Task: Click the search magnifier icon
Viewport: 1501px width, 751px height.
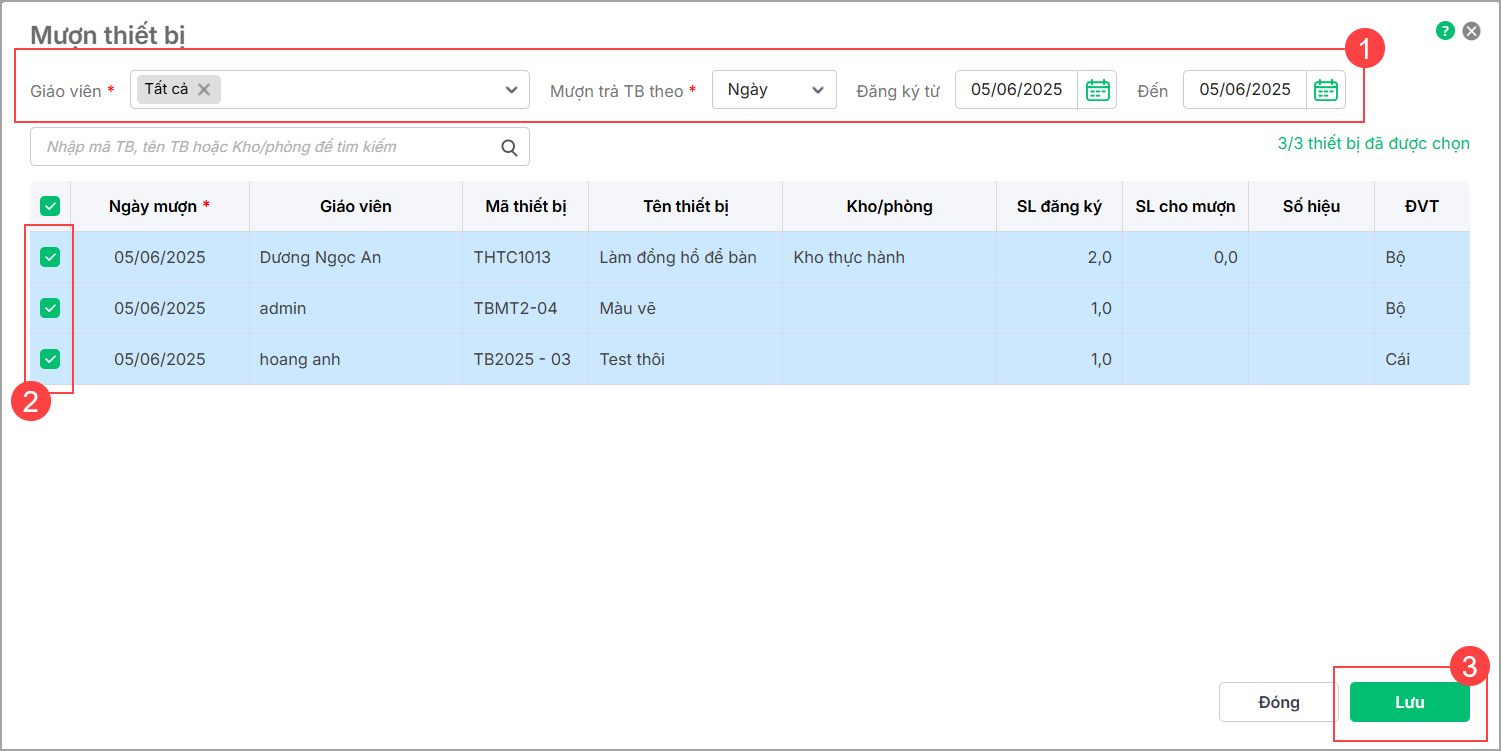Action: point(509,148)
